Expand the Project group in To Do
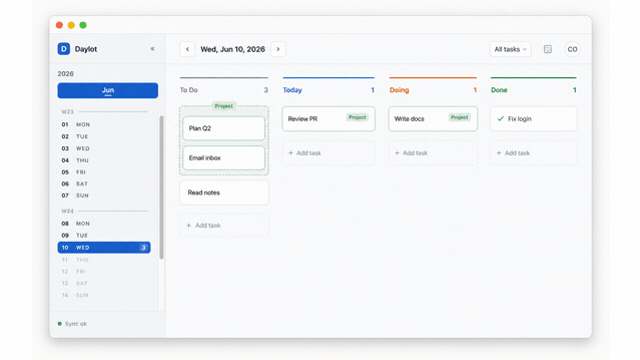This screenshot has height=360, width=640. tap(224, 106)
